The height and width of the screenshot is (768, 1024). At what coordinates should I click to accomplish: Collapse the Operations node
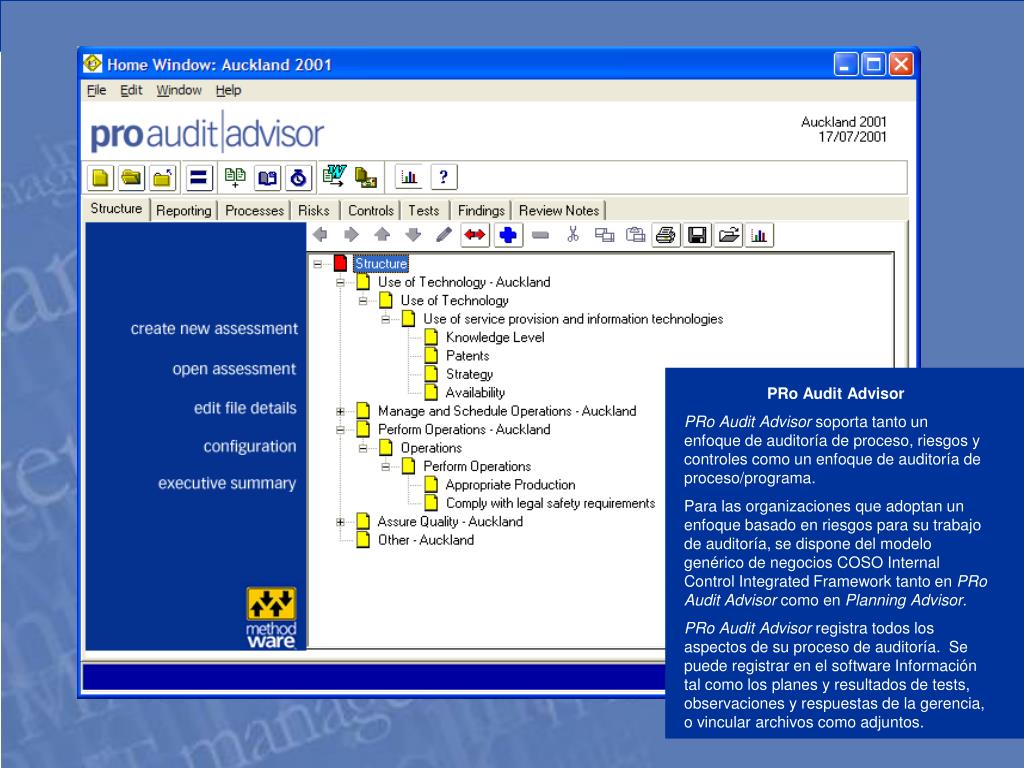[363, 448]
